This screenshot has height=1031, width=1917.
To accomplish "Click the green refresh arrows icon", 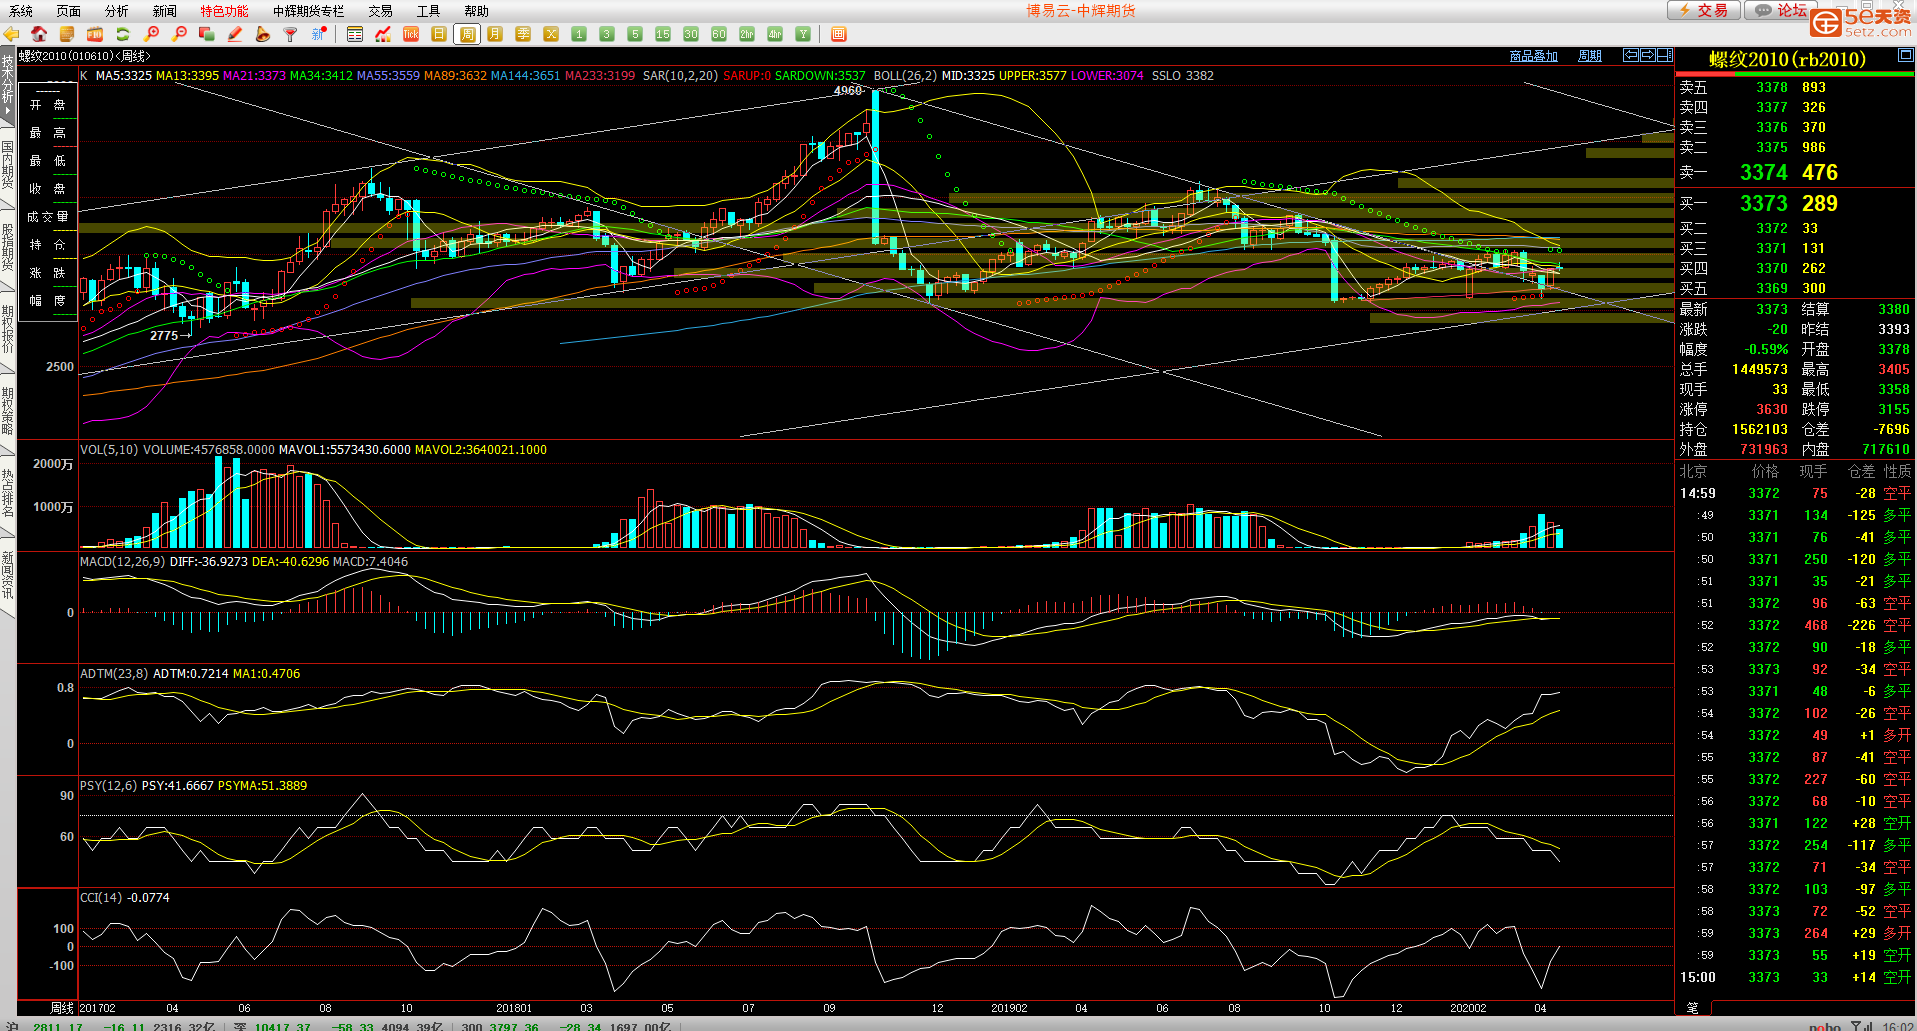I will tap(123, 34).
